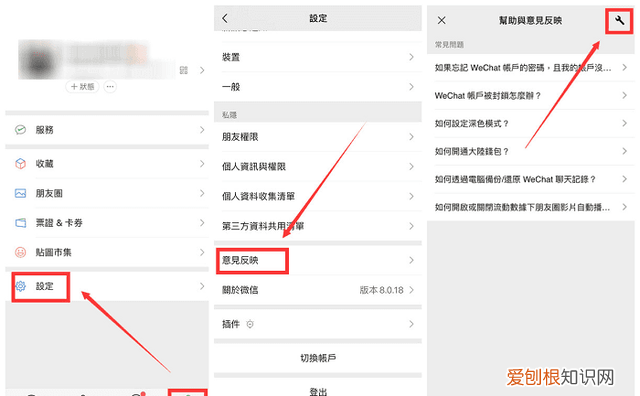Open FAQ about 朋友圈影片自動播放
This screenshot has width=640, height=396.
point(531,207)
